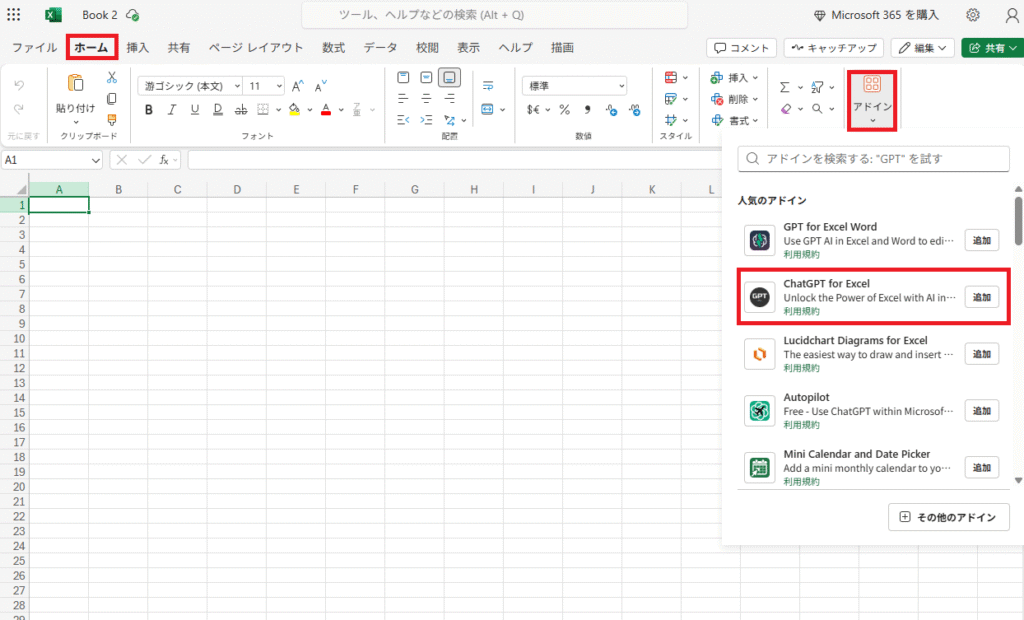Image resolution: width=1024 pixels, height=620 pixels.
Task: Click the formula bar input
Action: (455, 160)
